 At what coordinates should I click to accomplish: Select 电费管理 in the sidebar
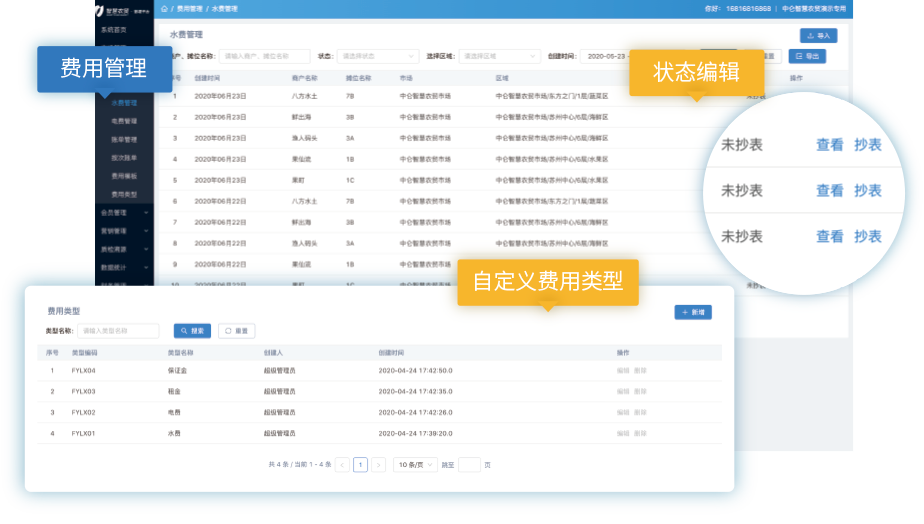pos(124,121)
